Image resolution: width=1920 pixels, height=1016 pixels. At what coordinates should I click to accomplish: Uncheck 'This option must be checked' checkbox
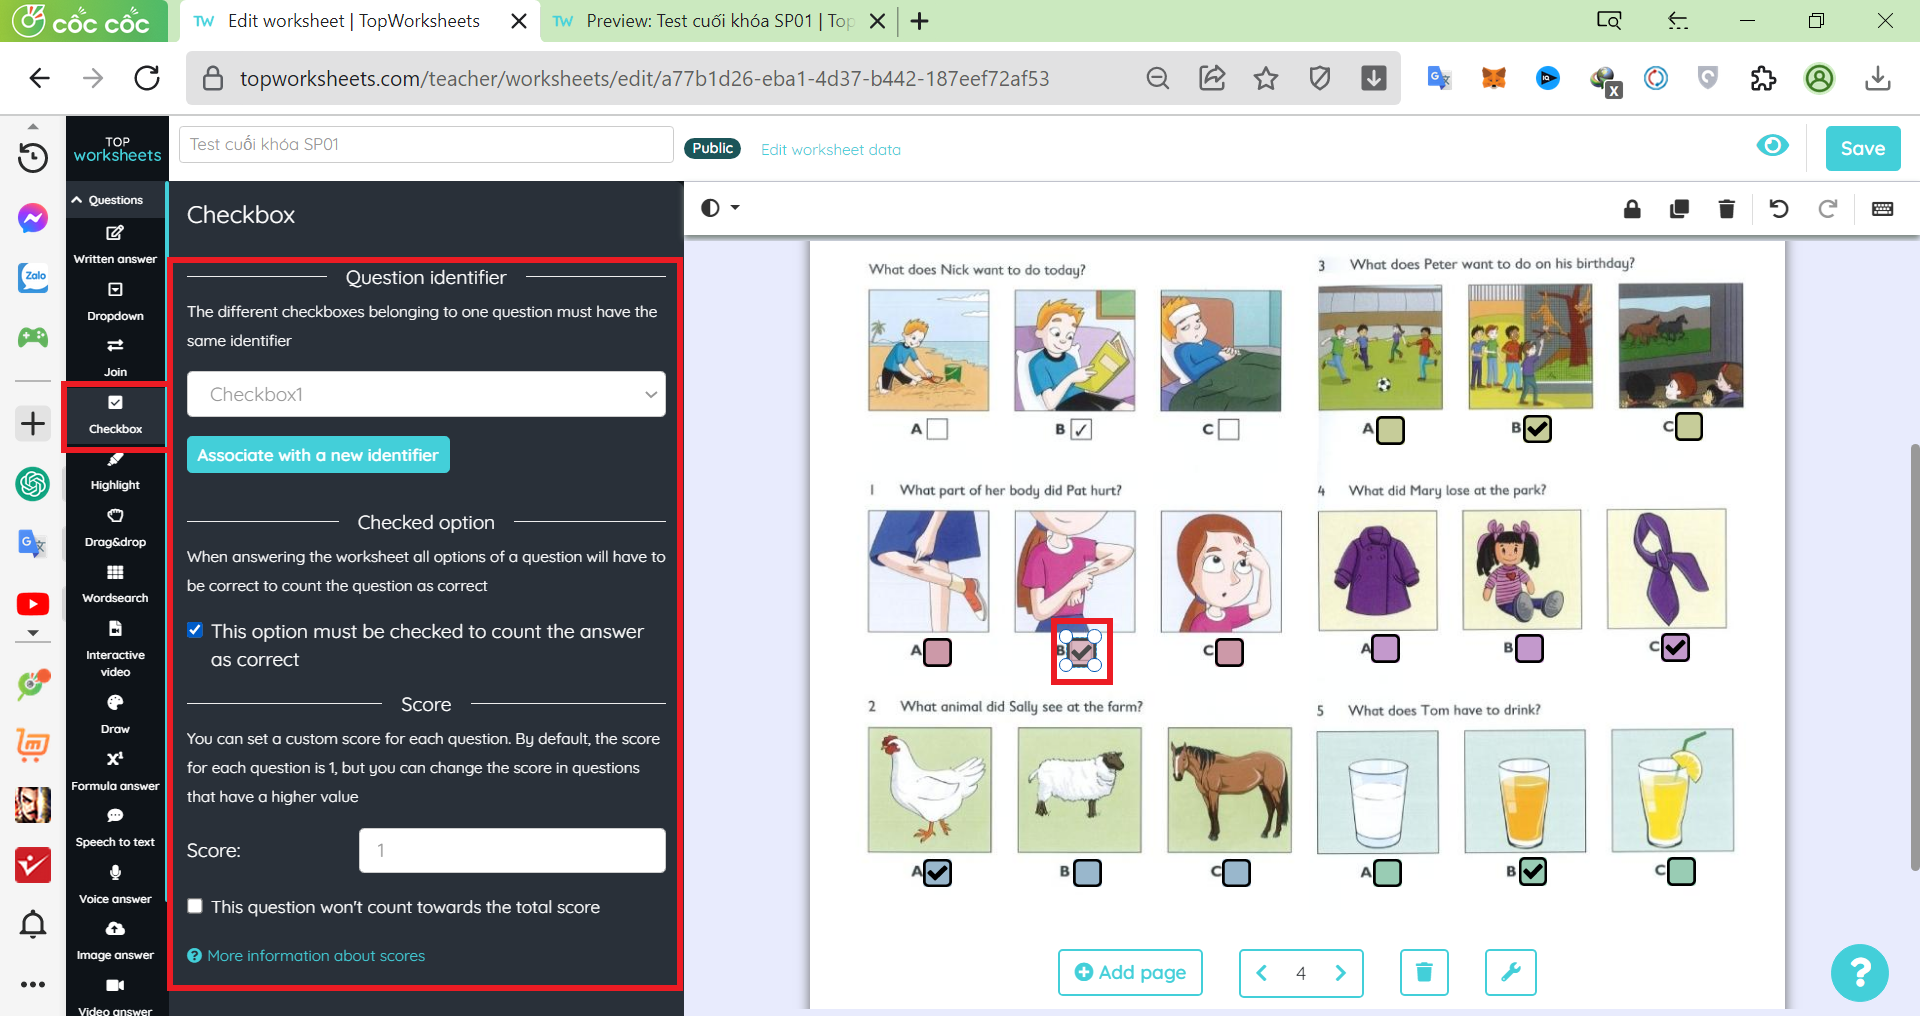click(196, 630)
